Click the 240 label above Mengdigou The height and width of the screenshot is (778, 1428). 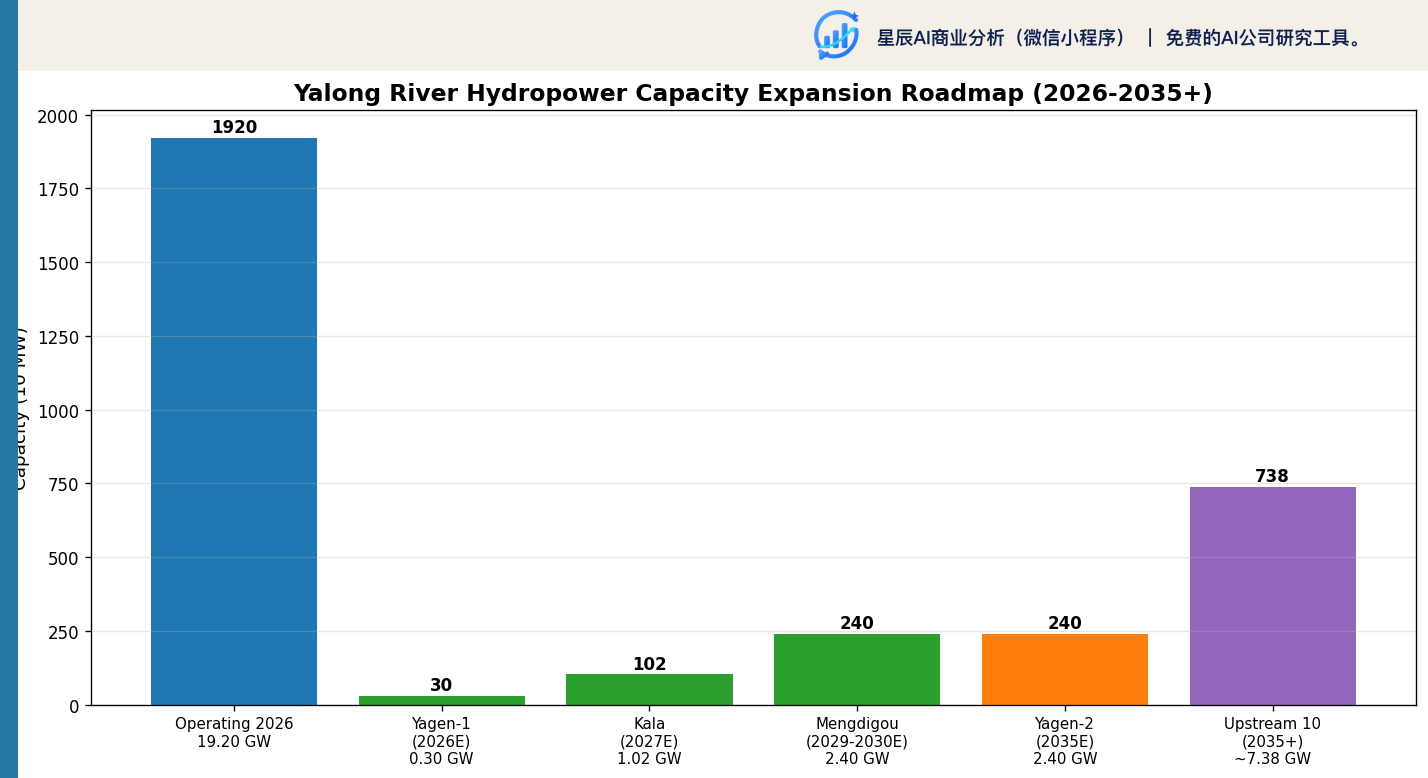[857, 624]
